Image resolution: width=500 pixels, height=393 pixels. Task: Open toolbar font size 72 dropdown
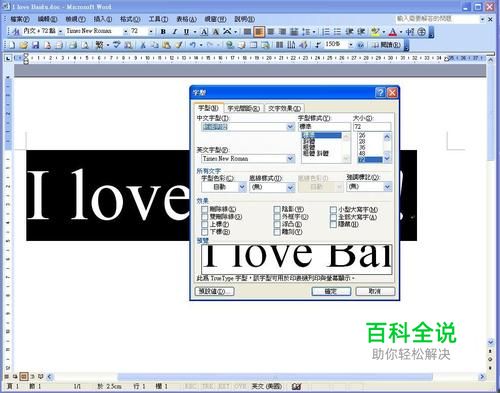(x=151, y=31)
